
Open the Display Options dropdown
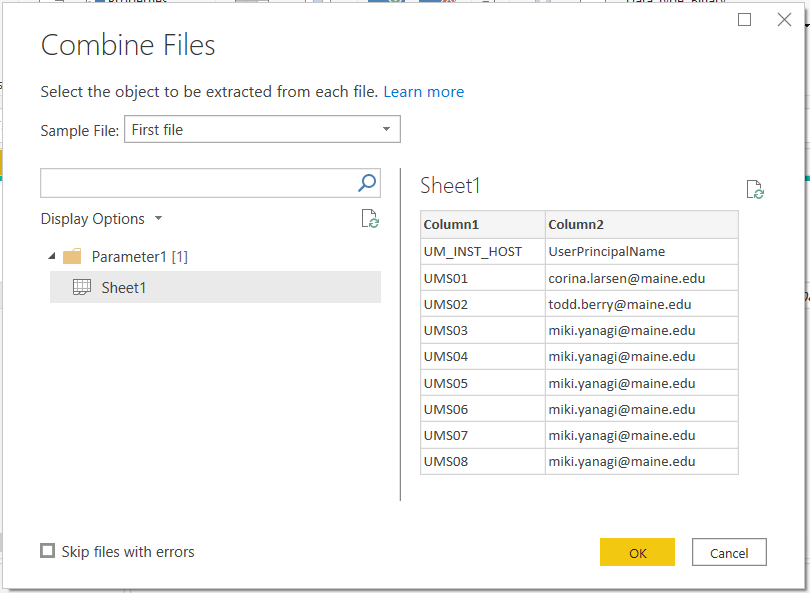(x=102, y=219)
